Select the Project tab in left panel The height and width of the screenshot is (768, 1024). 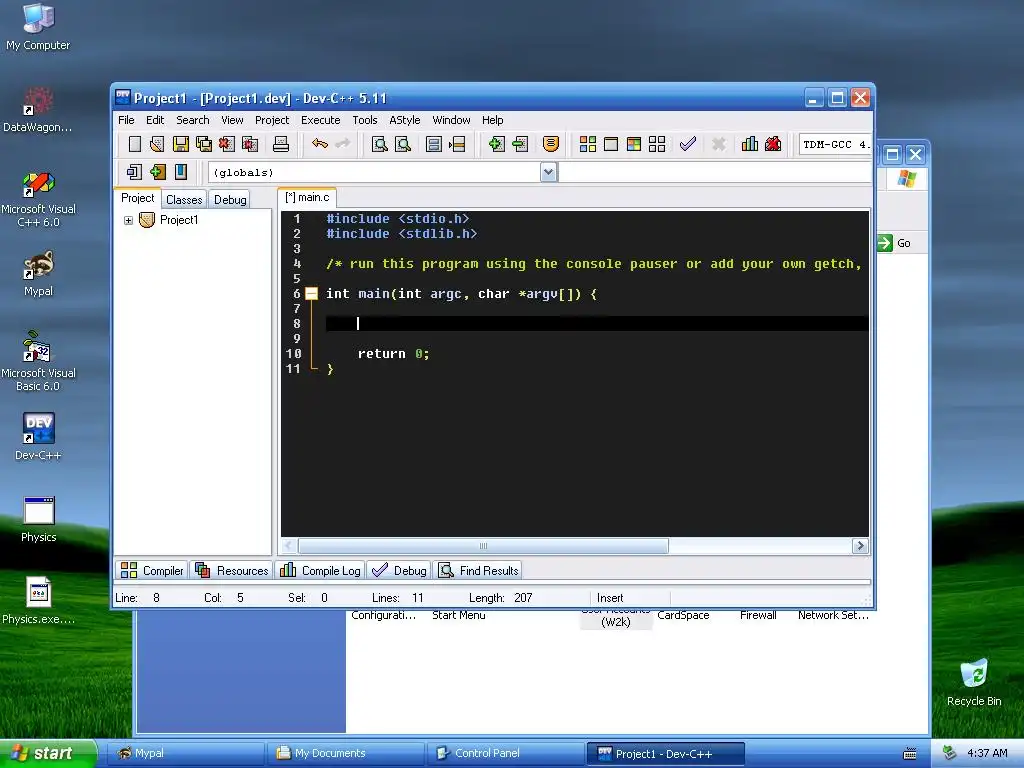(138, 198)
